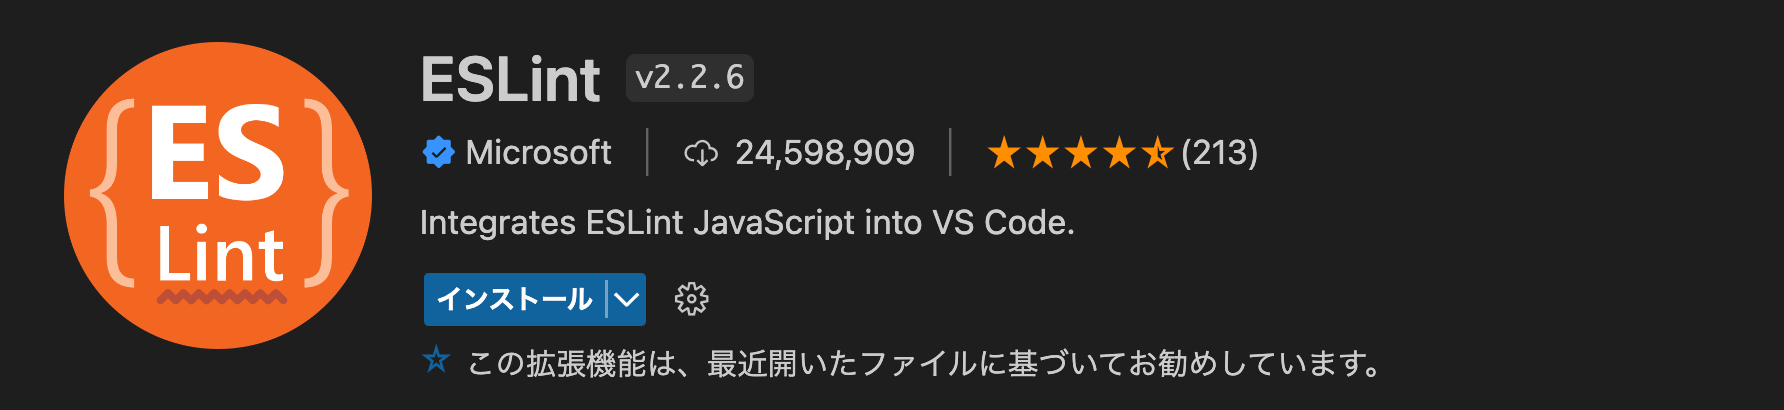Click the orange ESLint extension logo
1784x410 pixels.
pos(218,195)
